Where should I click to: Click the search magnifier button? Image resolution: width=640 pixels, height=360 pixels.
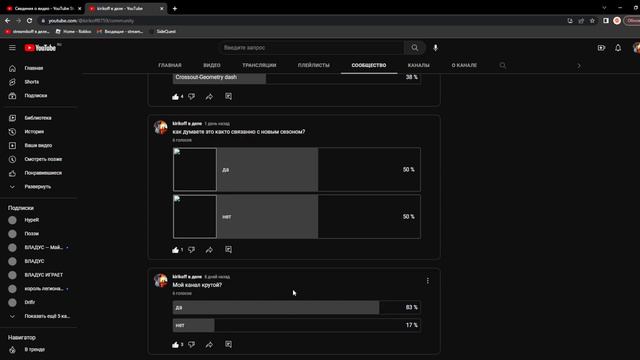(x=415, y=48)
